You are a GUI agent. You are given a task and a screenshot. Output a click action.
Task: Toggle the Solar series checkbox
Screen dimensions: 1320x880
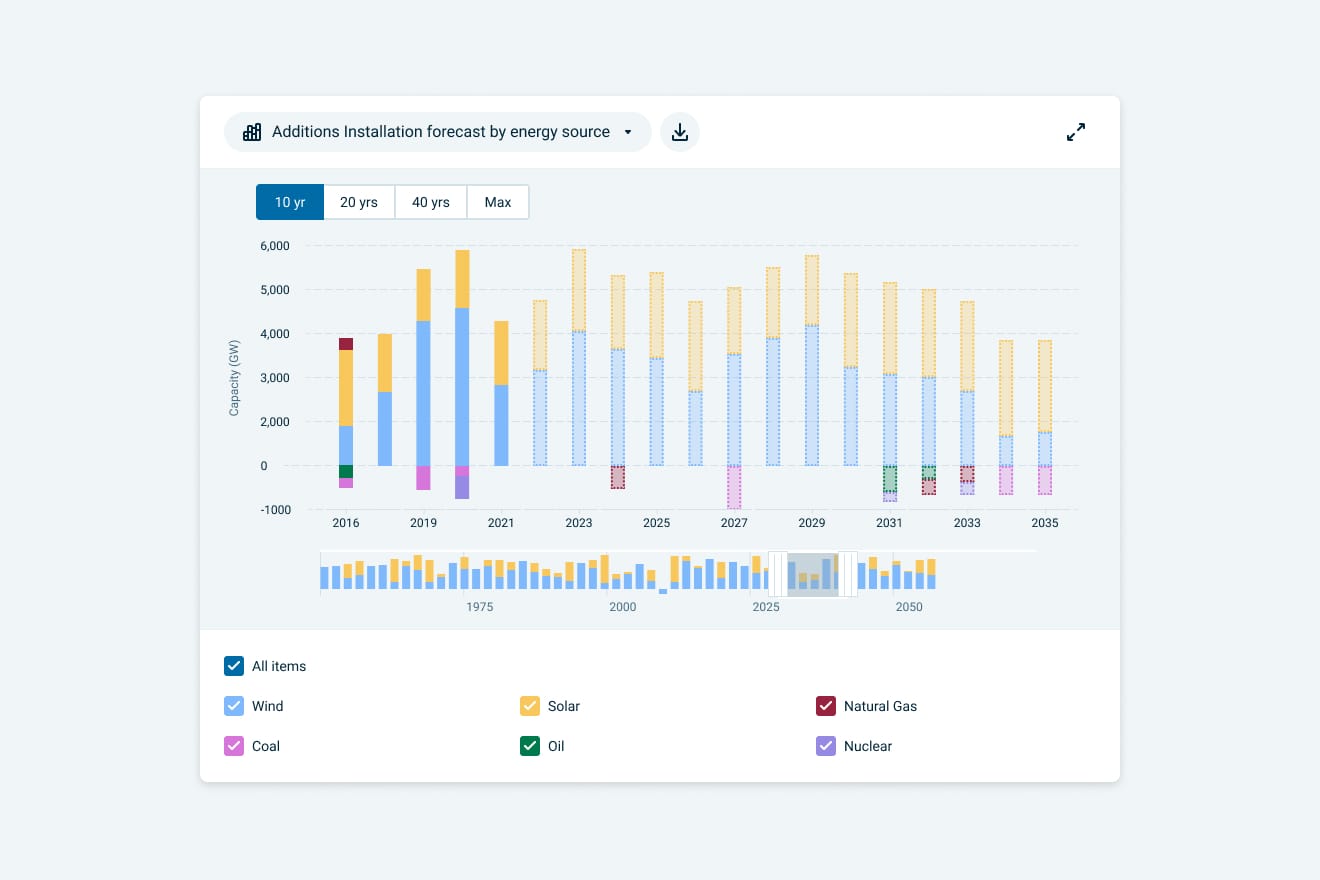coord(530,706)
